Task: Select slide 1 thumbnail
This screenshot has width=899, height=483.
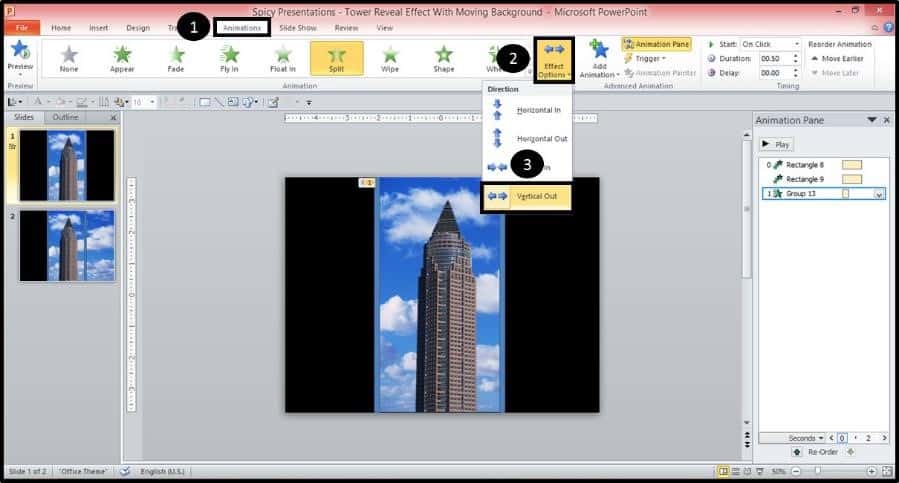Action: coord(67,165)
